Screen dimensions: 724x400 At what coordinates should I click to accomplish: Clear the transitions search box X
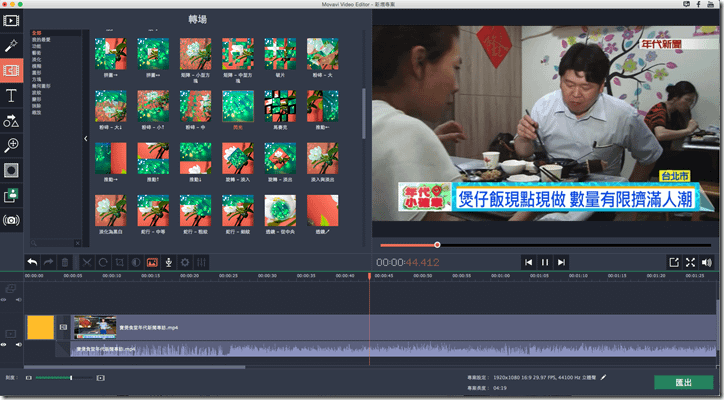[x=77, y=243]
